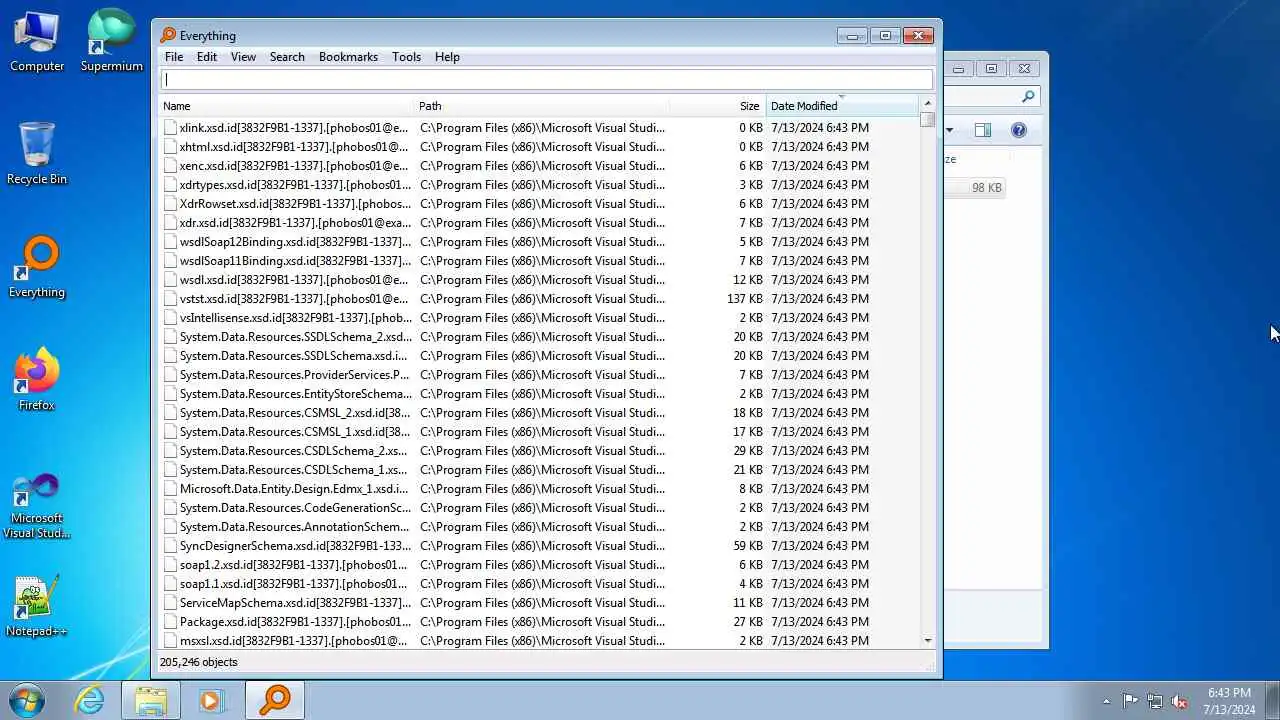
Task: Click help icon in background window
Action: [x=1019, y=130]
